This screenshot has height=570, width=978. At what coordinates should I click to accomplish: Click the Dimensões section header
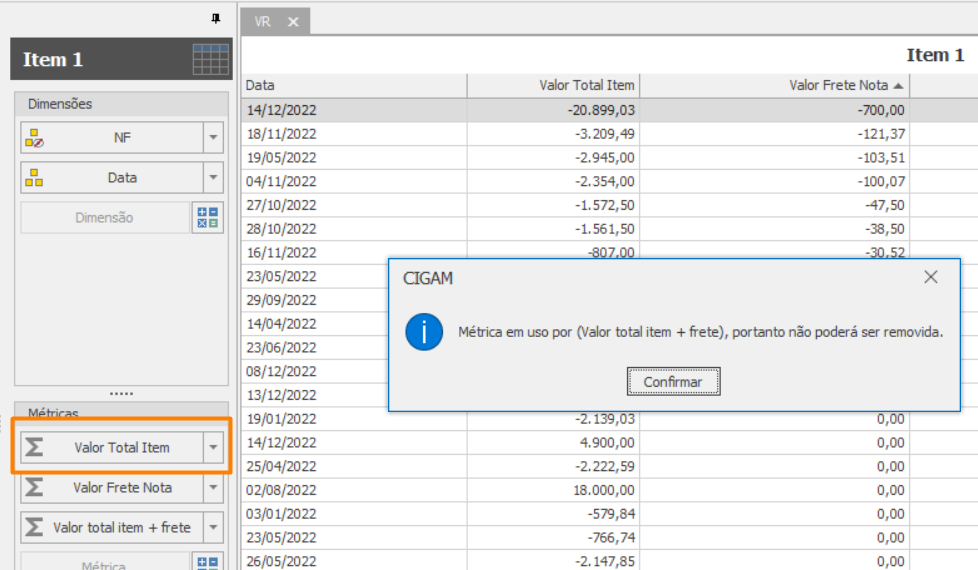click(x=122, y=104)
